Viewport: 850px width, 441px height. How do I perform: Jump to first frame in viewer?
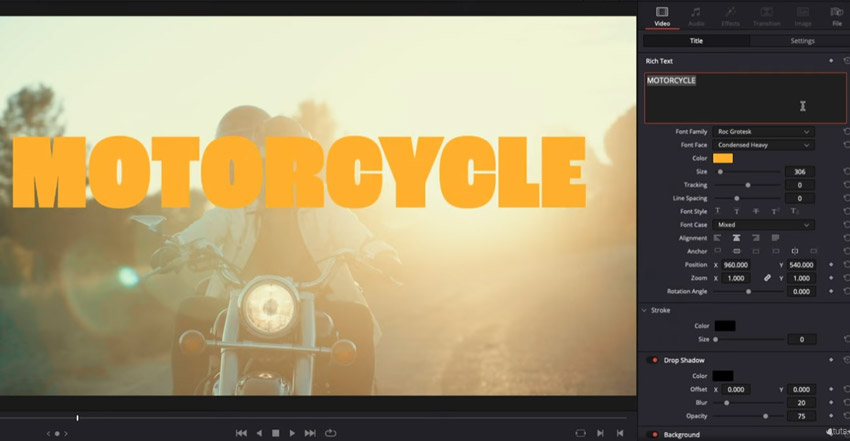coord(241,433)
